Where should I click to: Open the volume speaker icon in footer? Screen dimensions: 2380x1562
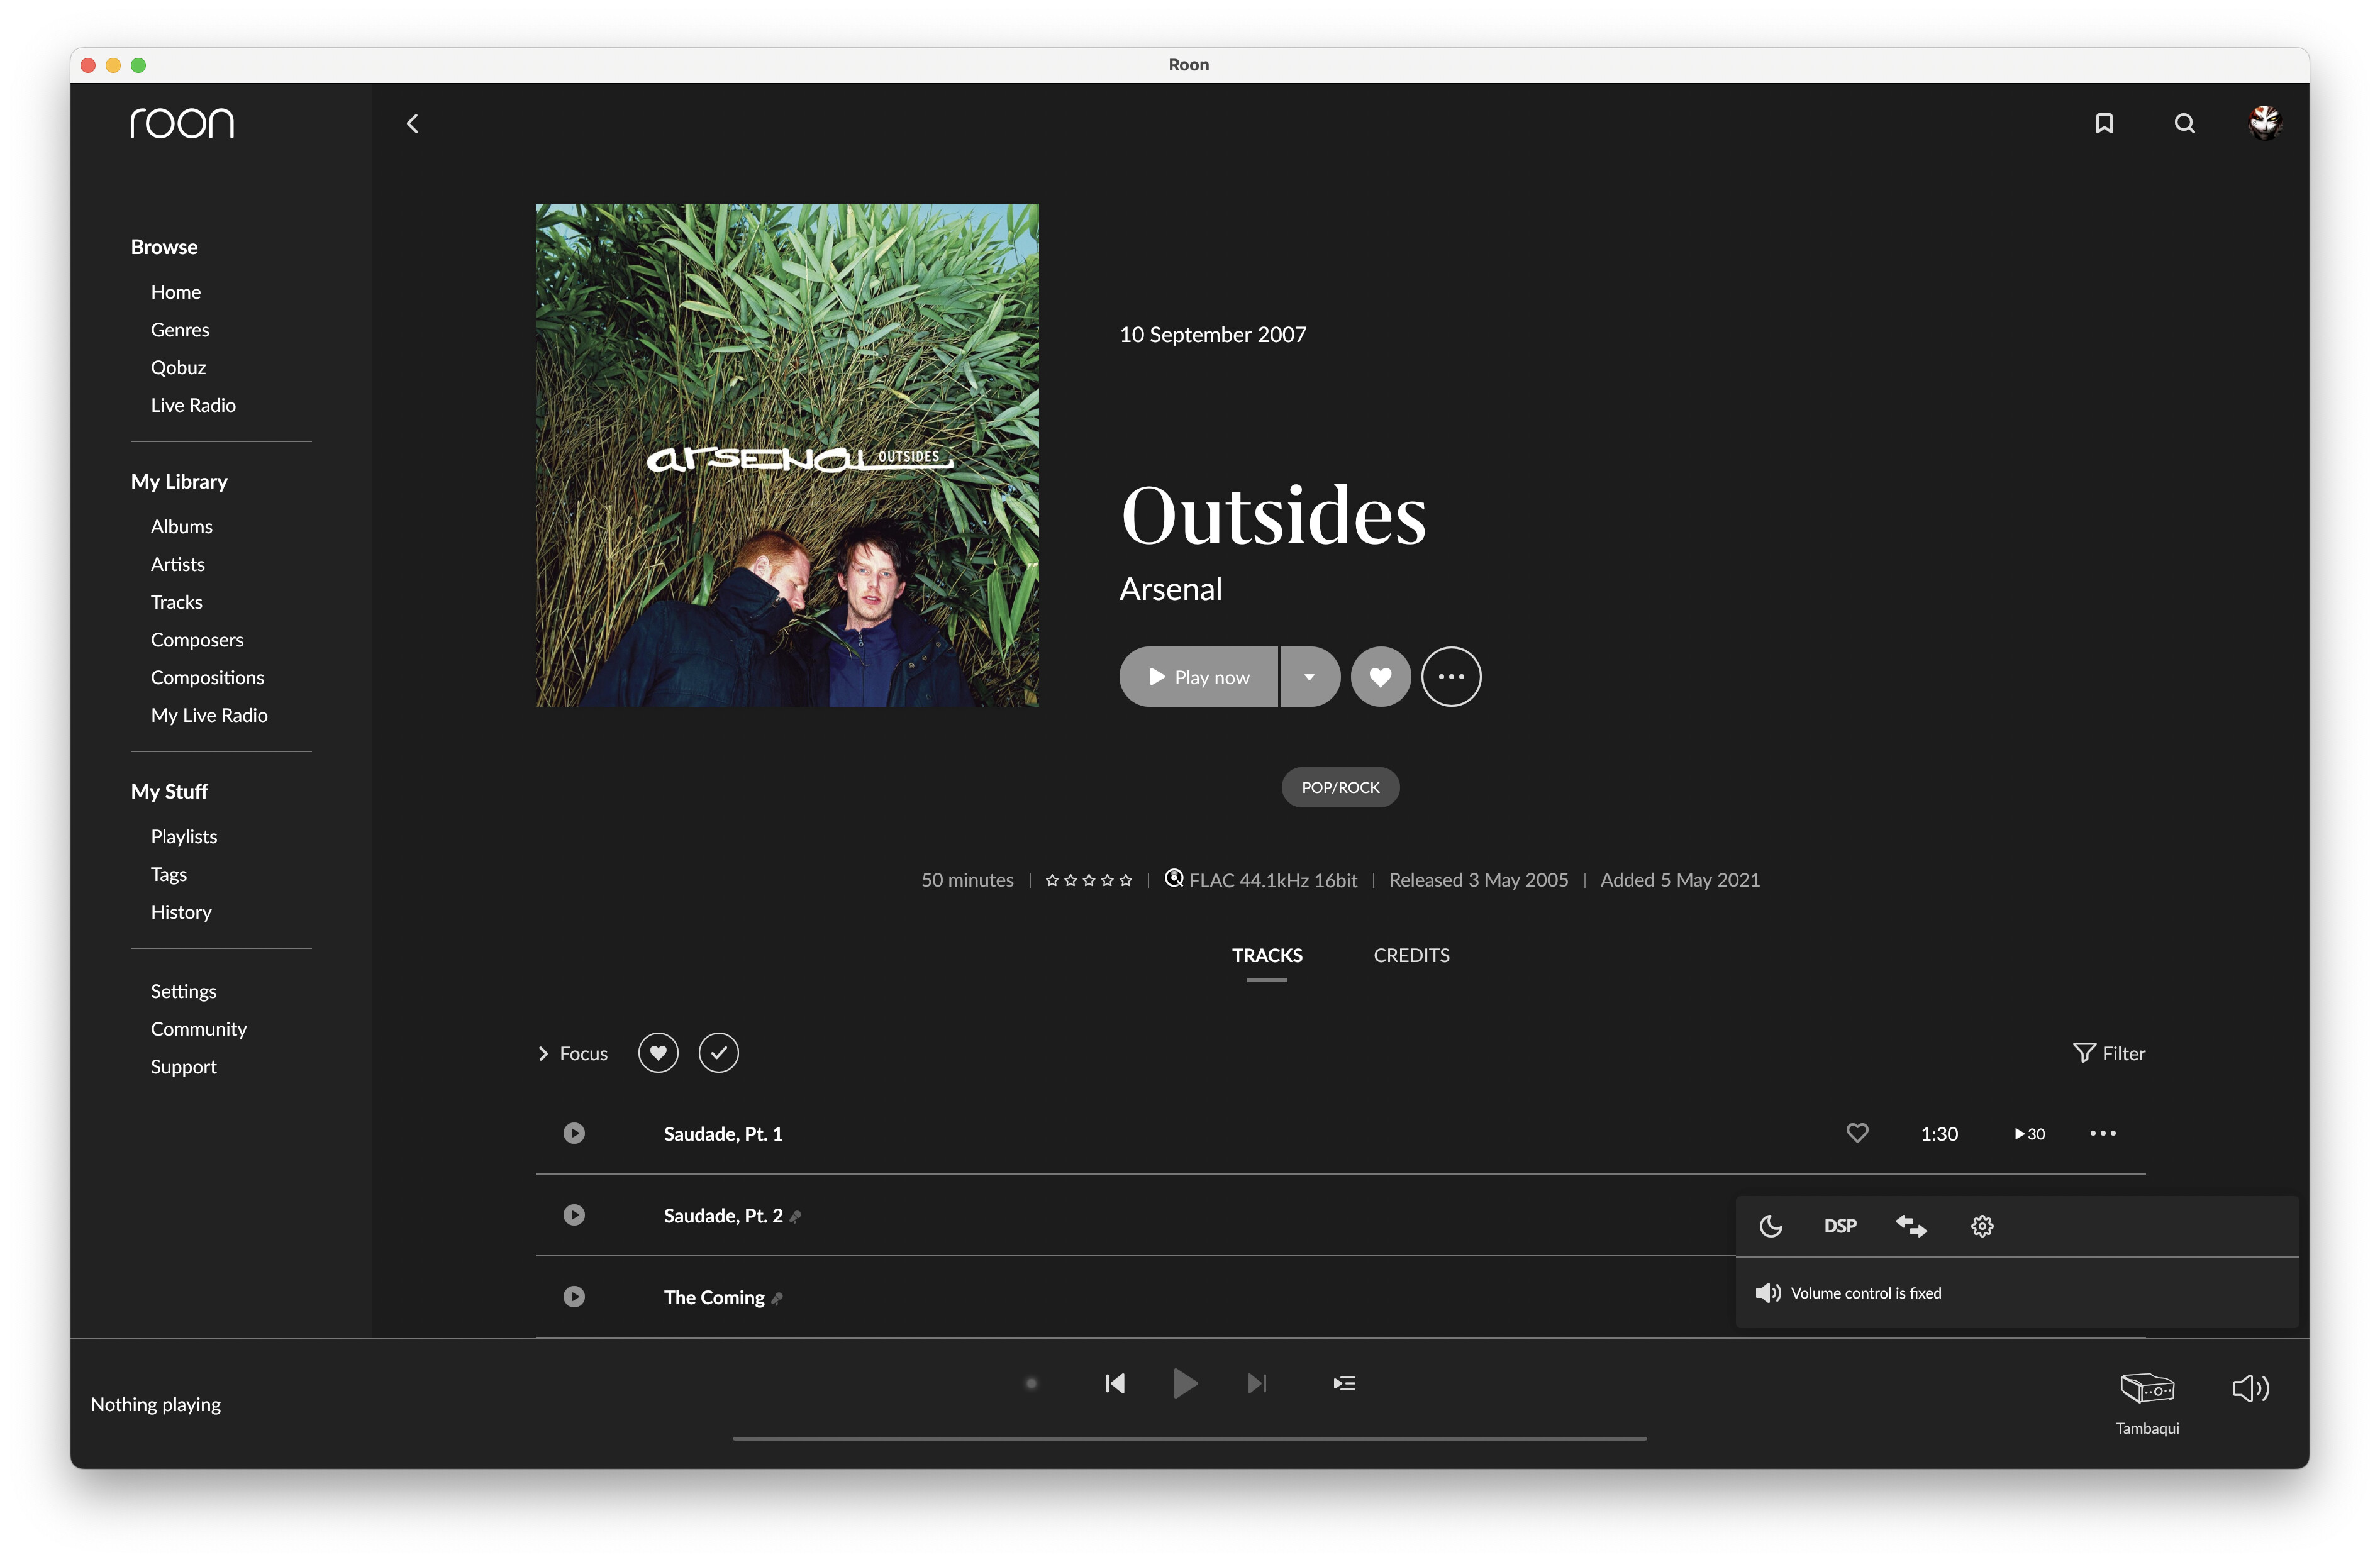point(2250,1388)
